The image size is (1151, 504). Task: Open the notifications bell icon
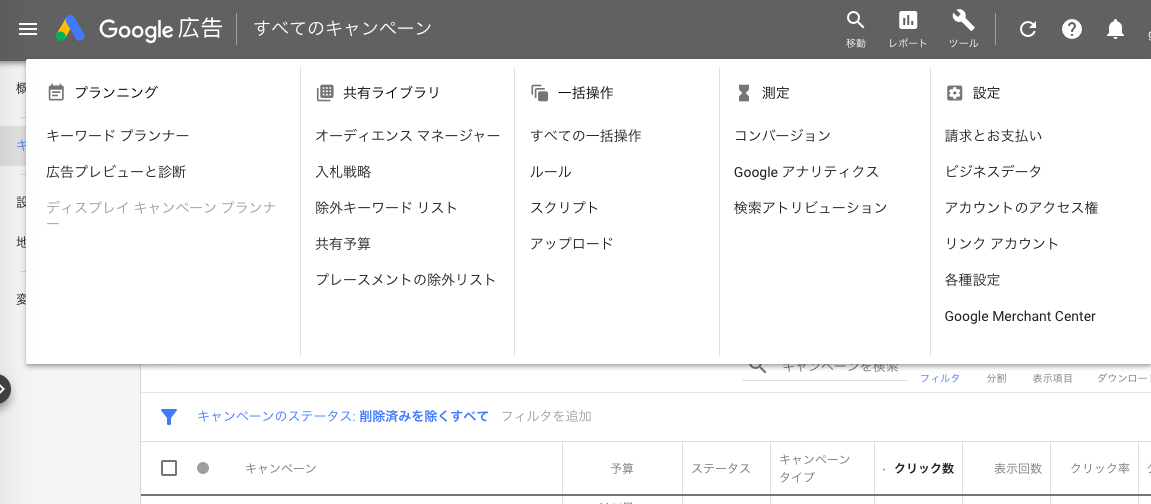[1115, 29]
